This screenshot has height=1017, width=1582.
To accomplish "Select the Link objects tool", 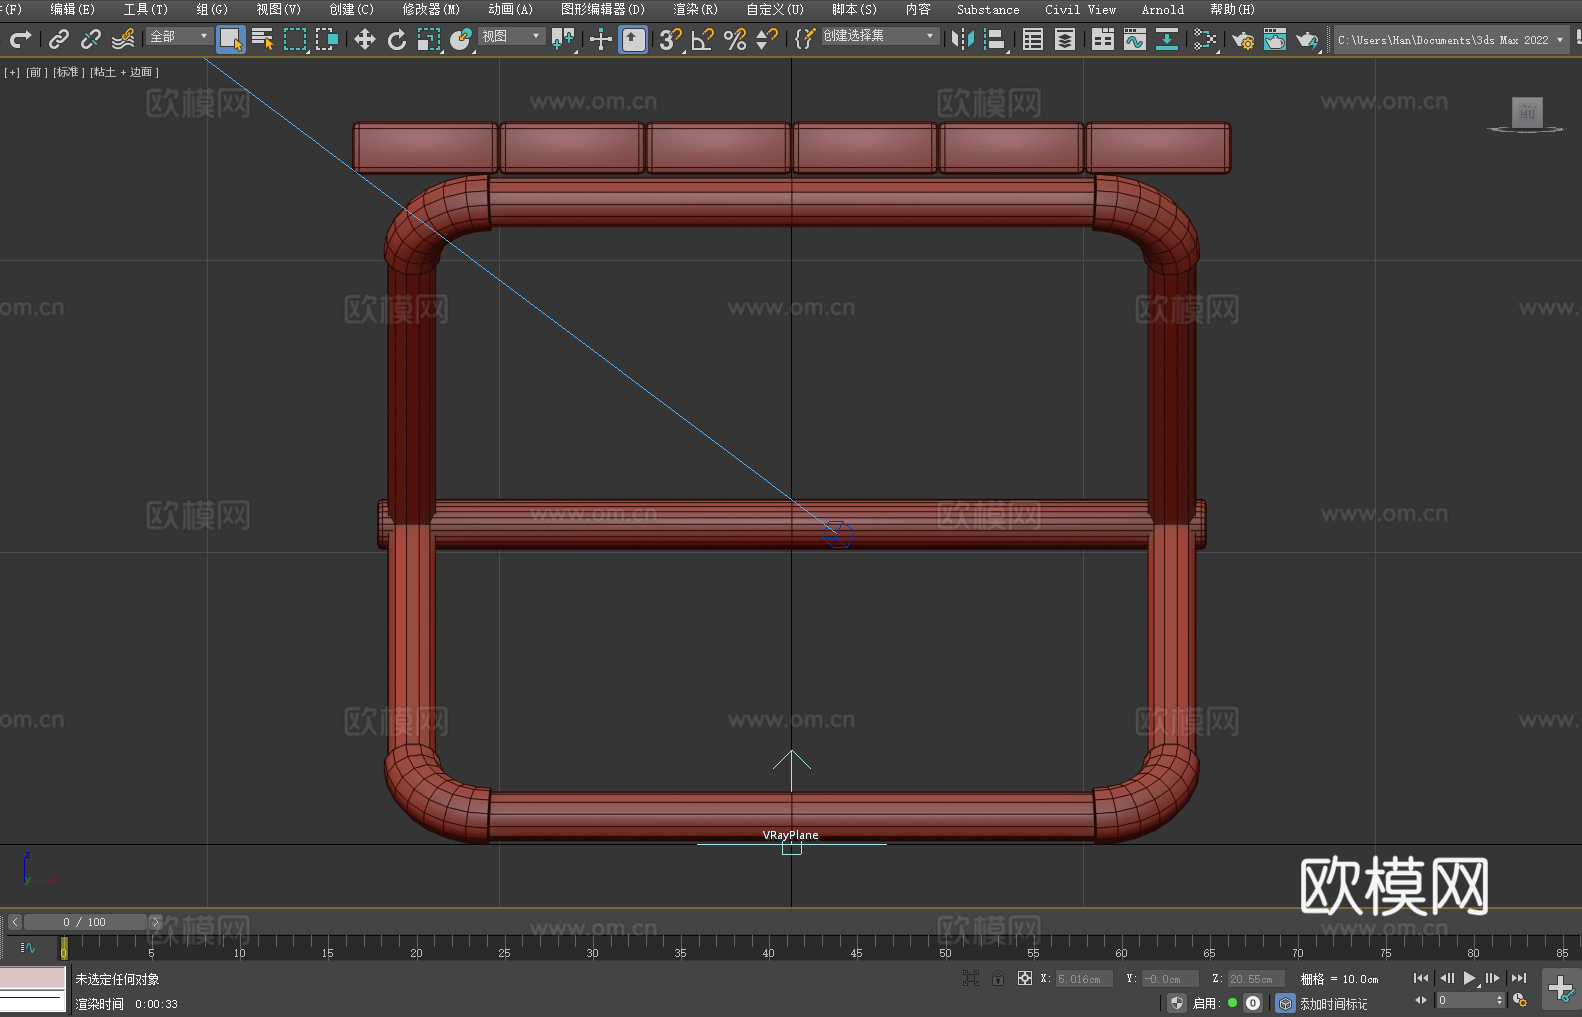I will (x=59, y=39).
